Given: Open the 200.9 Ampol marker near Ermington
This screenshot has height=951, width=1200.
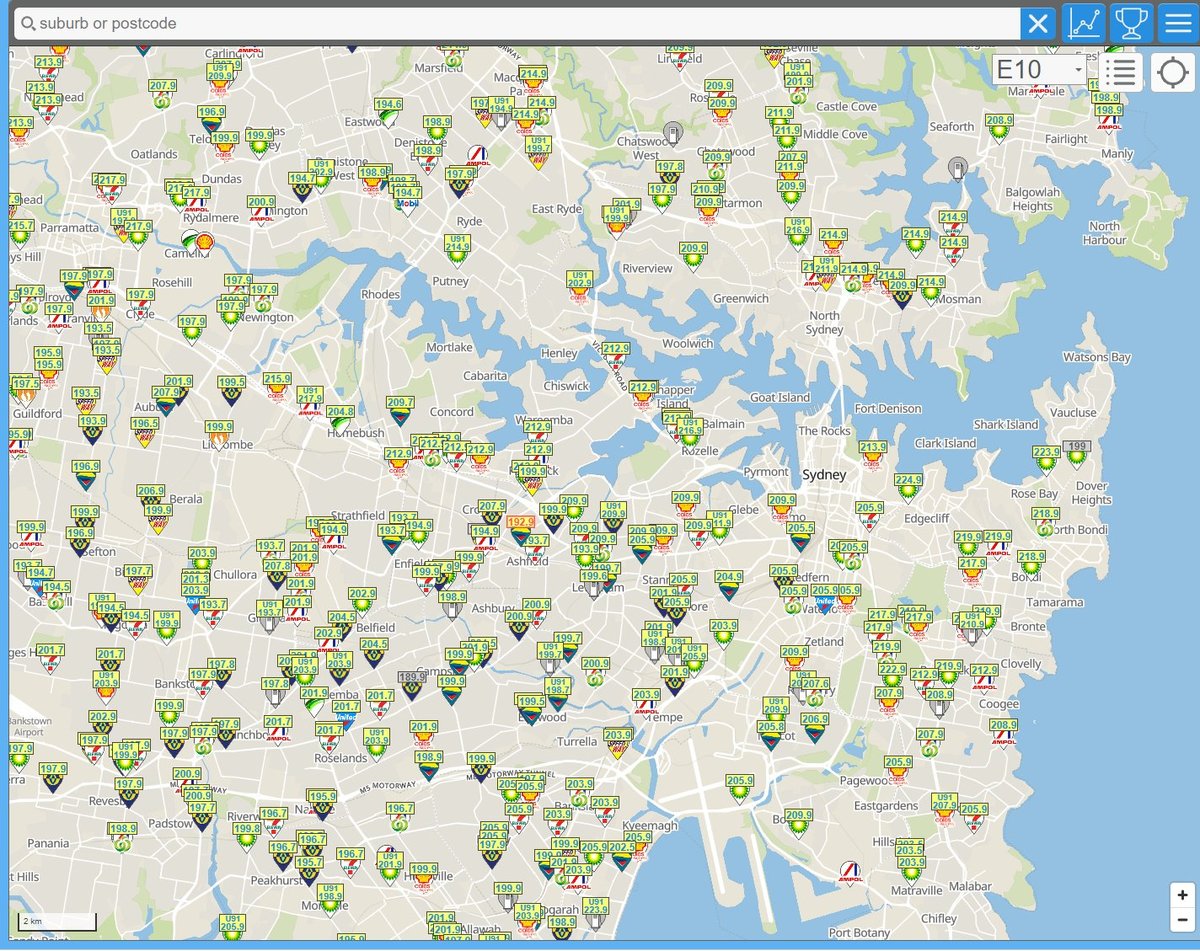Looking at the screenshot, I should (261, 209).
